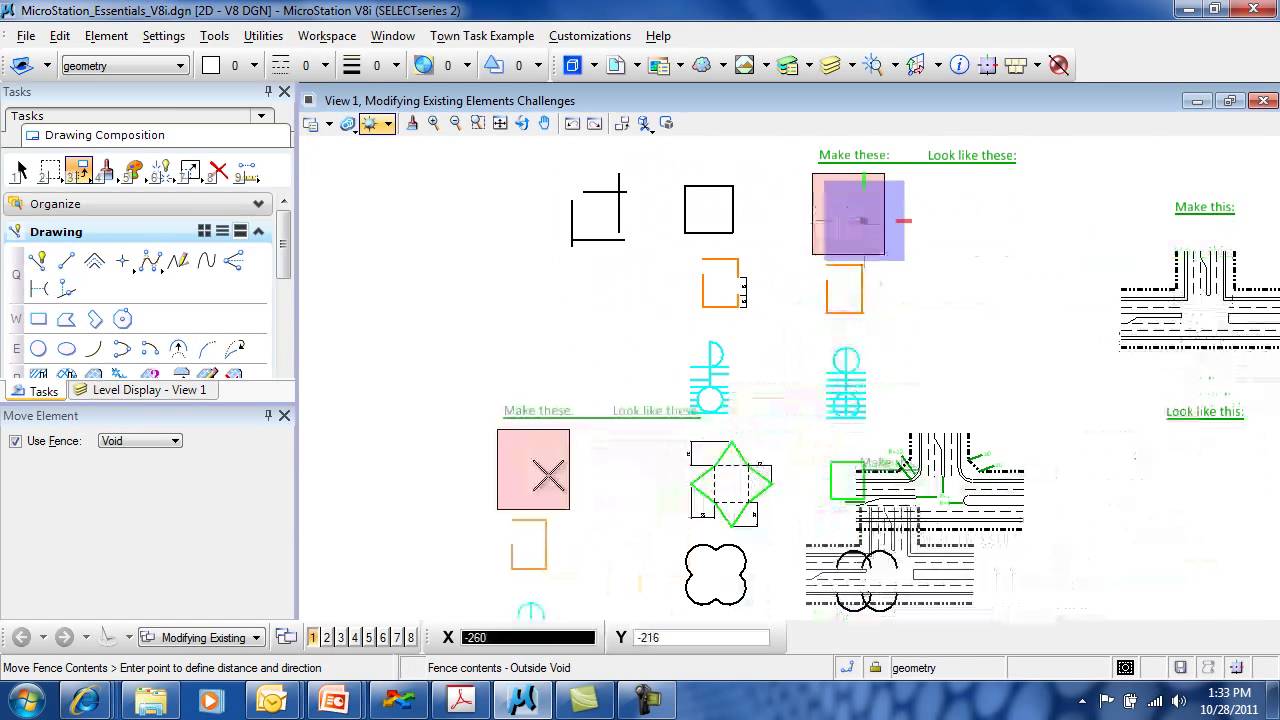Activate the Pan View hand tool
Image resolution: width=1280 pixels, height=720 pixels.
point(544,123)
